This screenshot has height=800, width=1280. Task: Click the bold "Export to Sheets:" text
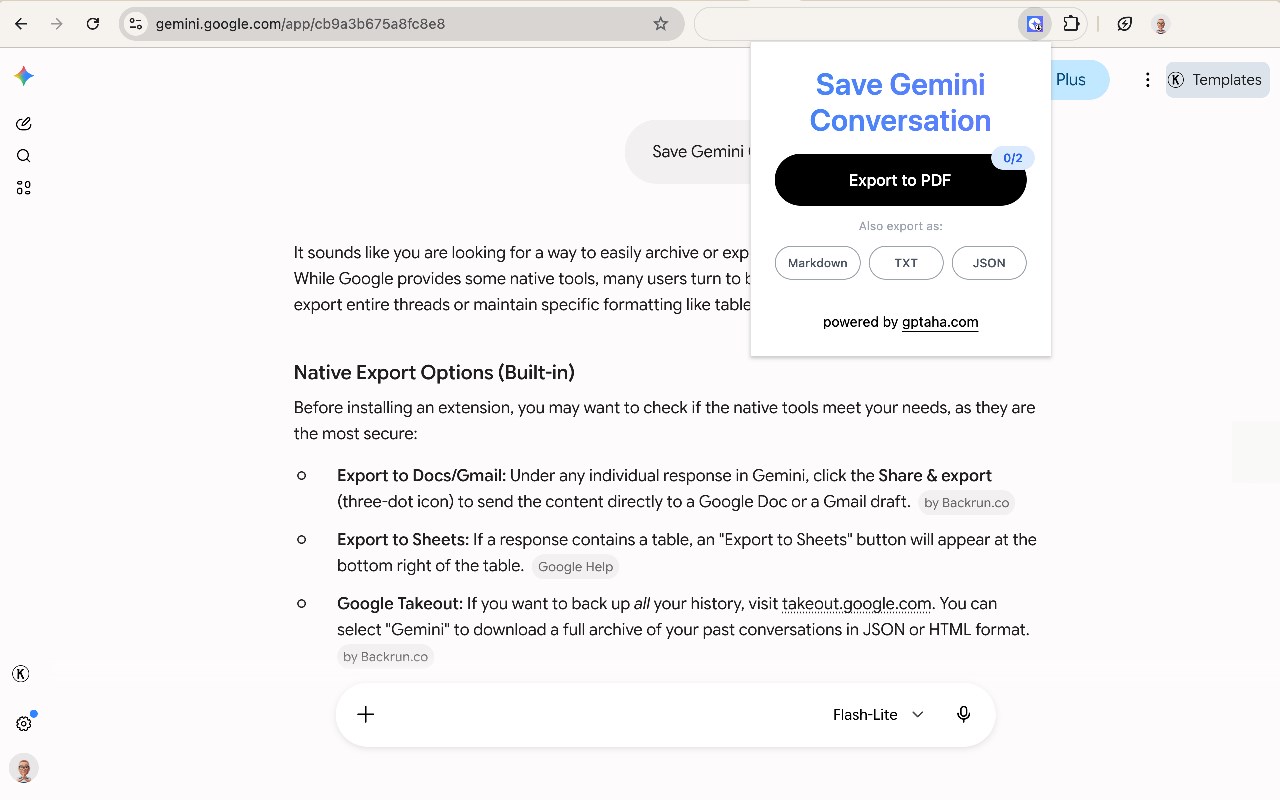(x=403, y=540)
